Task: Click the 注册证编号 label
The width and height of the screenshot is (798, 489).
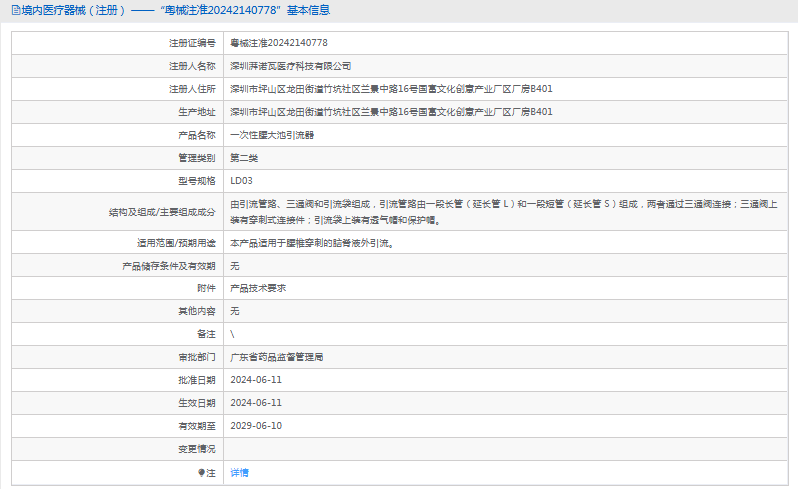Action: (192, 43)
